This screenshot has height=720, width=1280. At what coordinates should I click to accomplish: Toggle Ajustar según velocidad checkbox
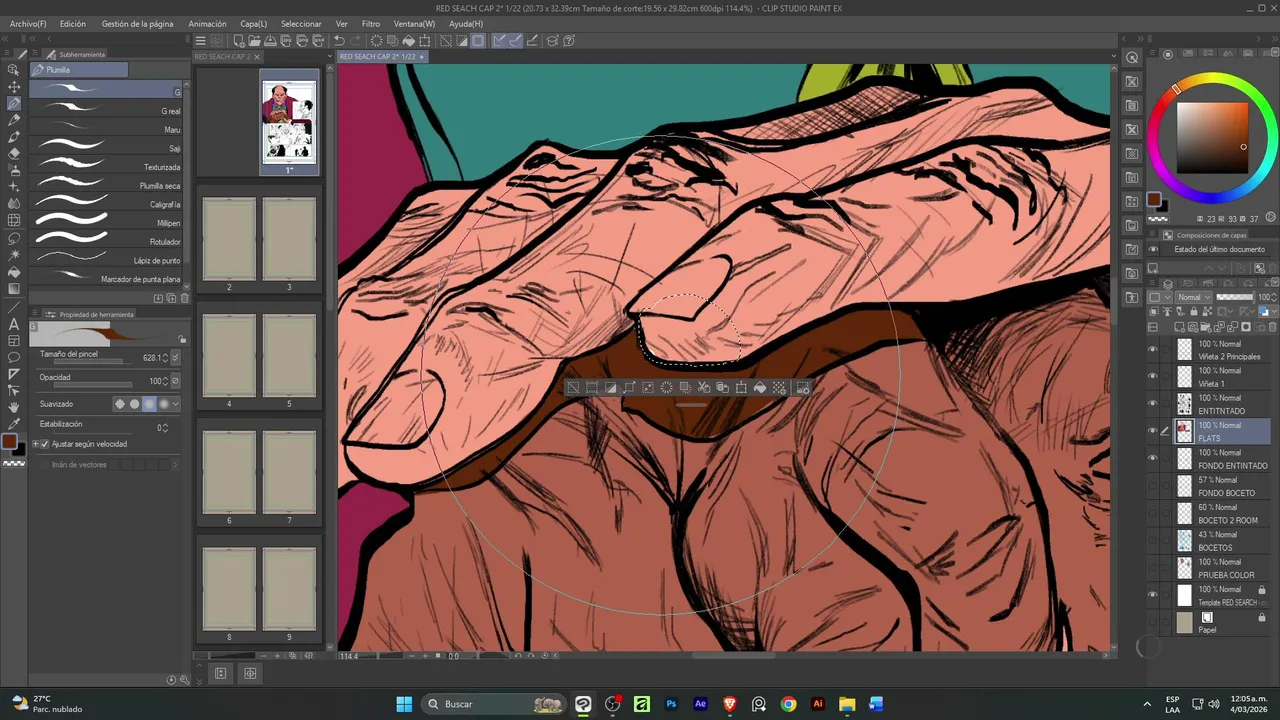(x=44, y=444)
